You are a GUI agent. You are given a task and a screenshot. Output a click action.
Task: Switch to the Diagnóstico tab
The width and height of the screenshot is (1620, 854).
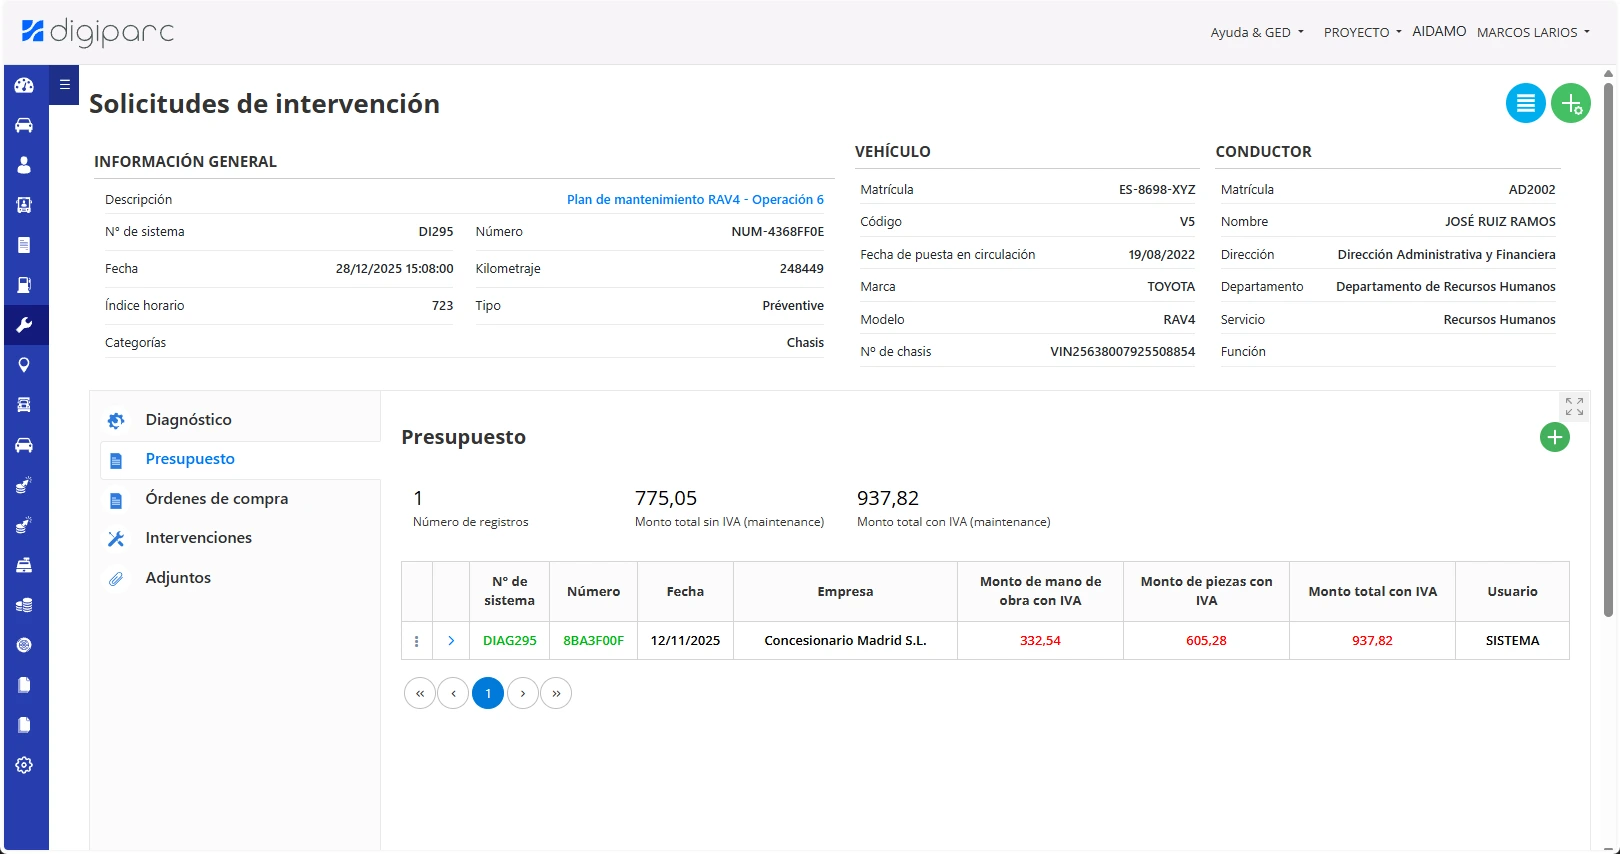(x=188, y=420)
